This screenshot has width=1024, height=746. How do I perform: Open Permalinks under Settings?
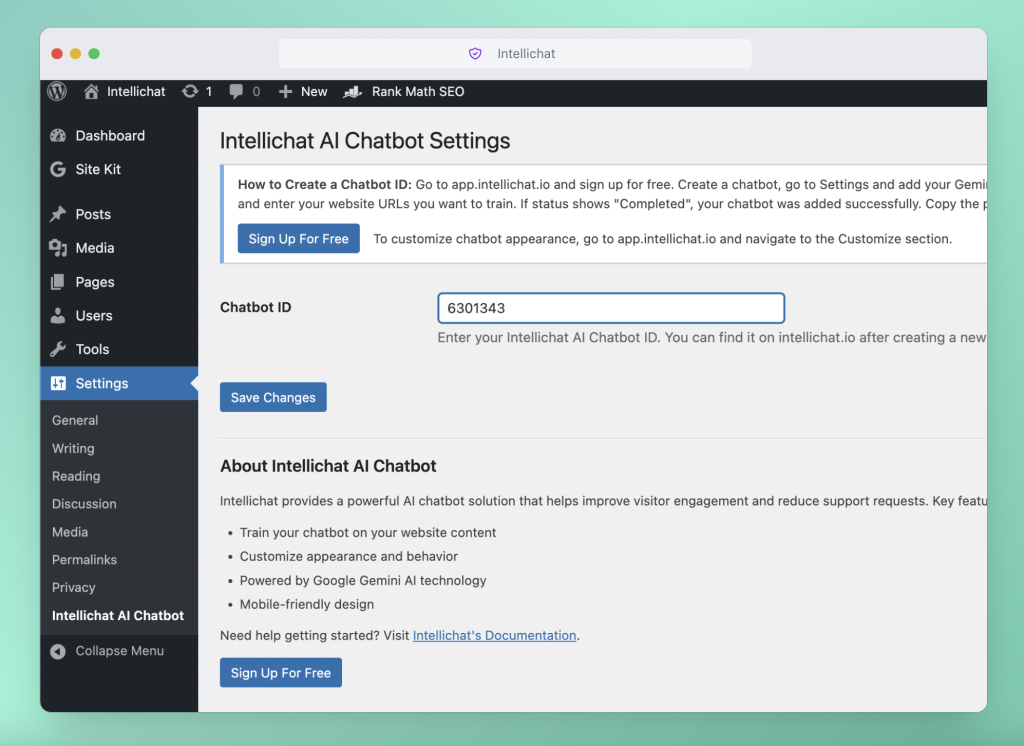point(84,559)
